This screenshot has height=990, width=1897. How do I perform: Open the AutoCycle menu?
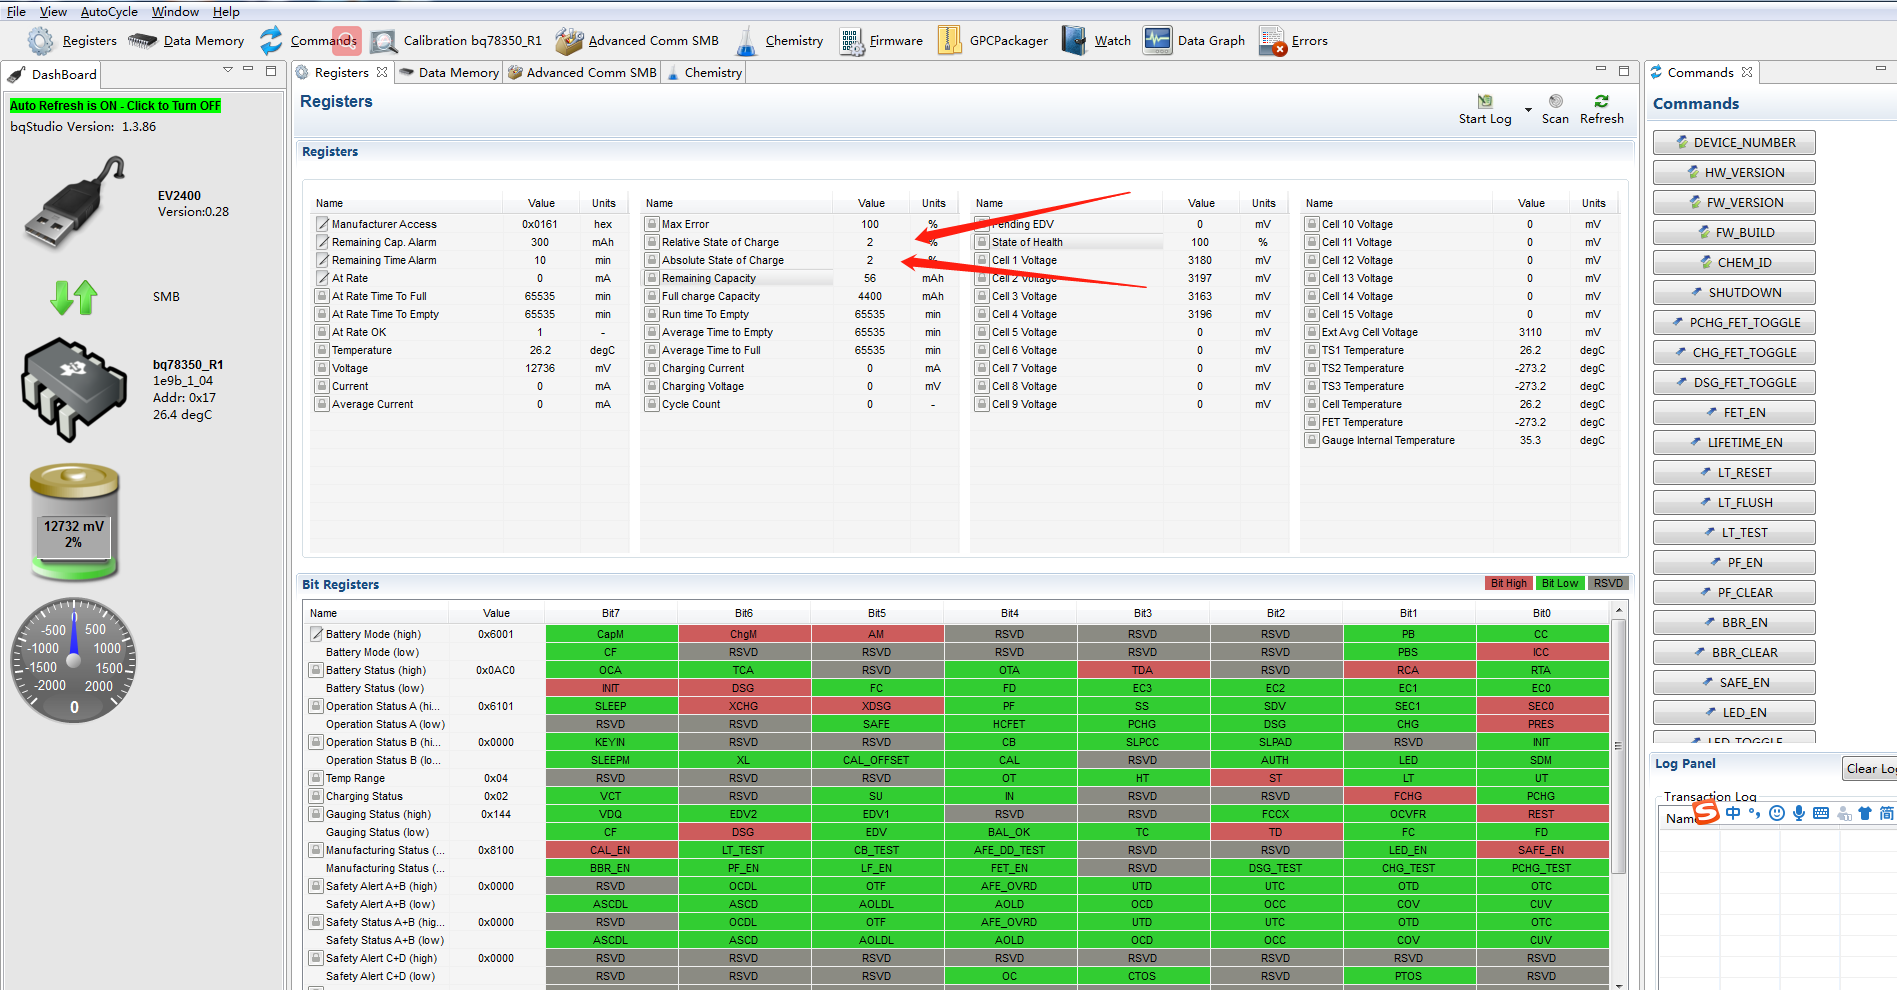[x=109, y=12]
